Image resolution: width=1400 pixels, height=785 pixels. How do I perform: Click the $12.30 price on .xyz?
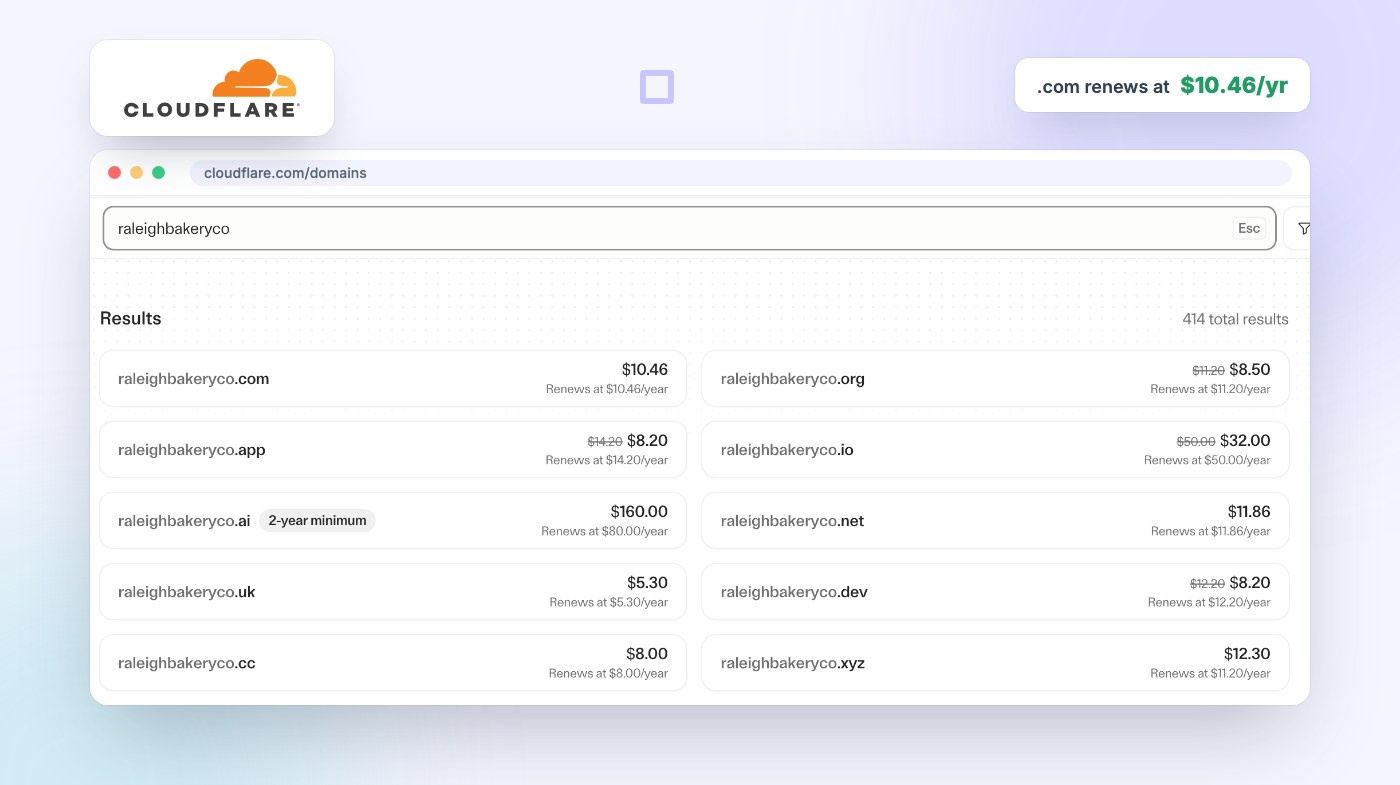(1247, 654)
